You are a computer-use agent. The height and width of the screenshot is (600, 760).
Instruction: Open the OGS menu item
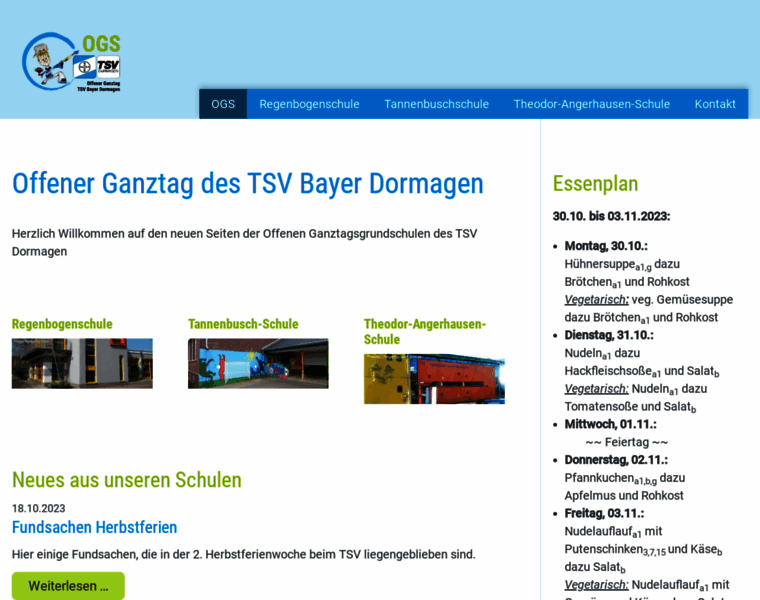click(x=223, y=104)
